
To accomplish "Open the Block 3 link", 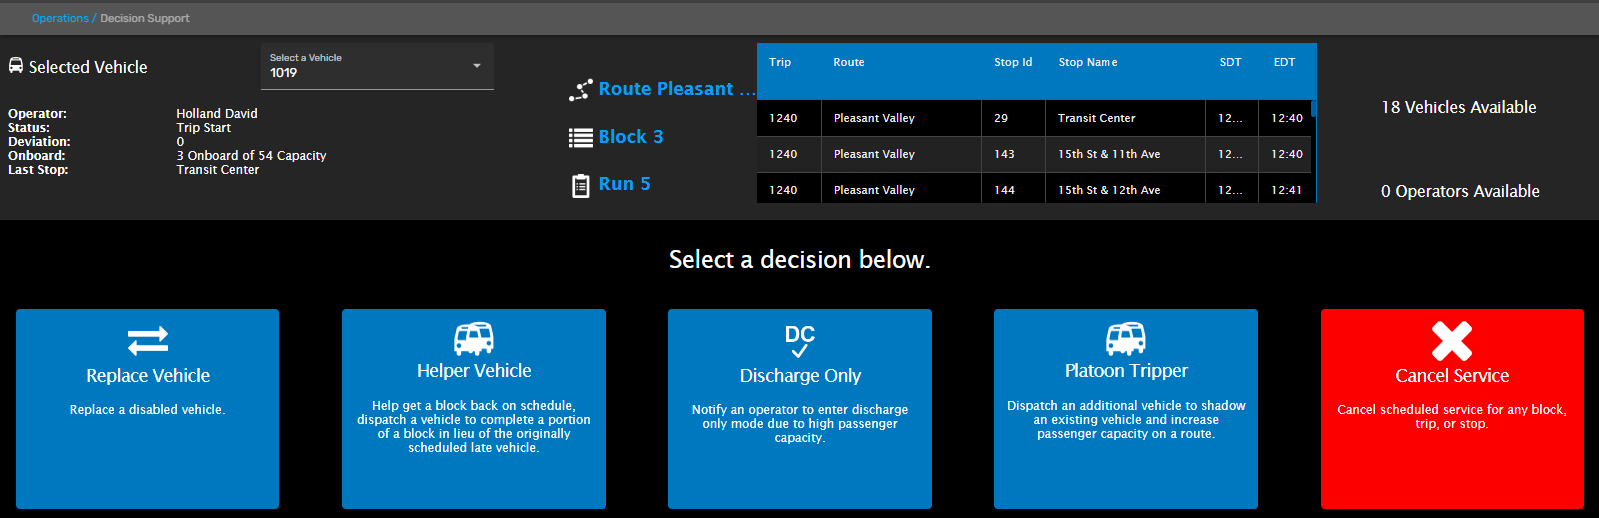I will tap(631, 137).
